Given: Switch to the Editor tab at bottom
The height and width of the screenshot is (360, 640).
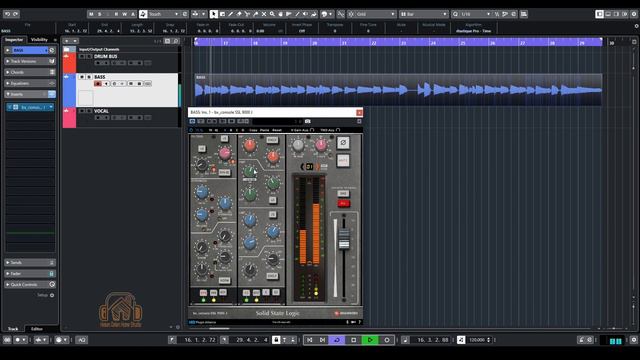Looking at the screenshot, I should pos(37,329).
